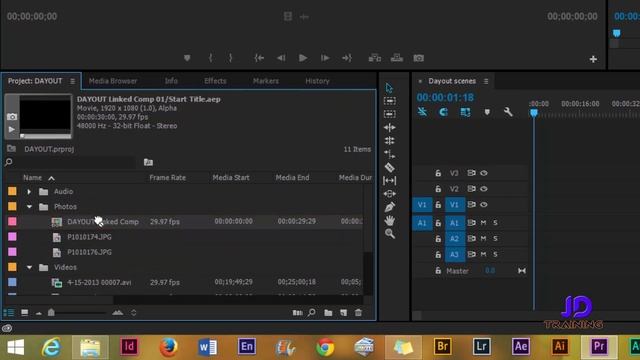Screen dimensions: 640x360
Task: Switch to the Effects tab
Action: click(215, 81)
